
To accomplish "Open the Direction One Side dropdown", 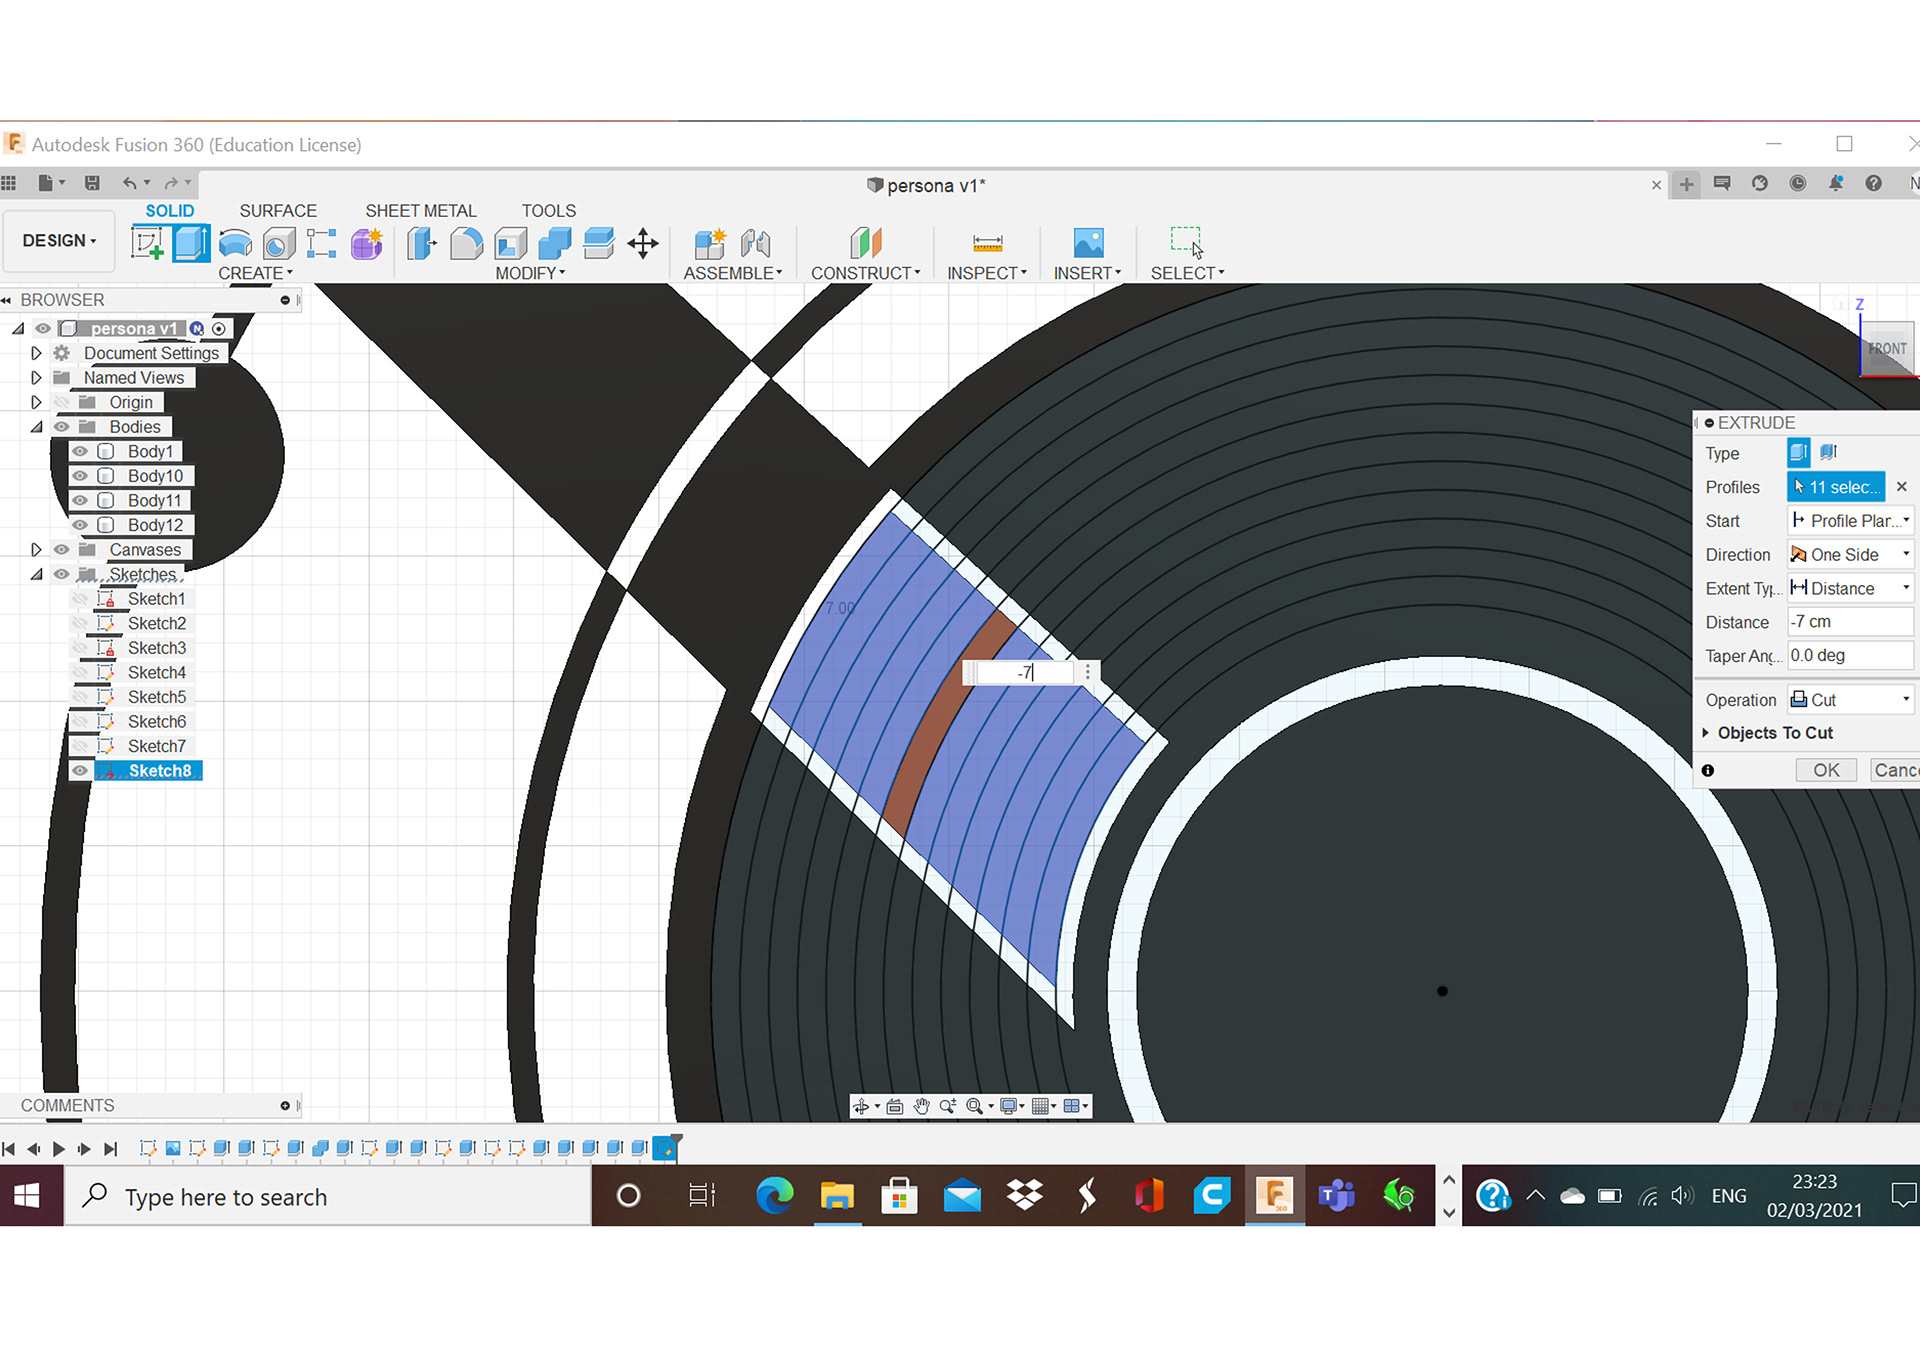I will point(1850,555).
